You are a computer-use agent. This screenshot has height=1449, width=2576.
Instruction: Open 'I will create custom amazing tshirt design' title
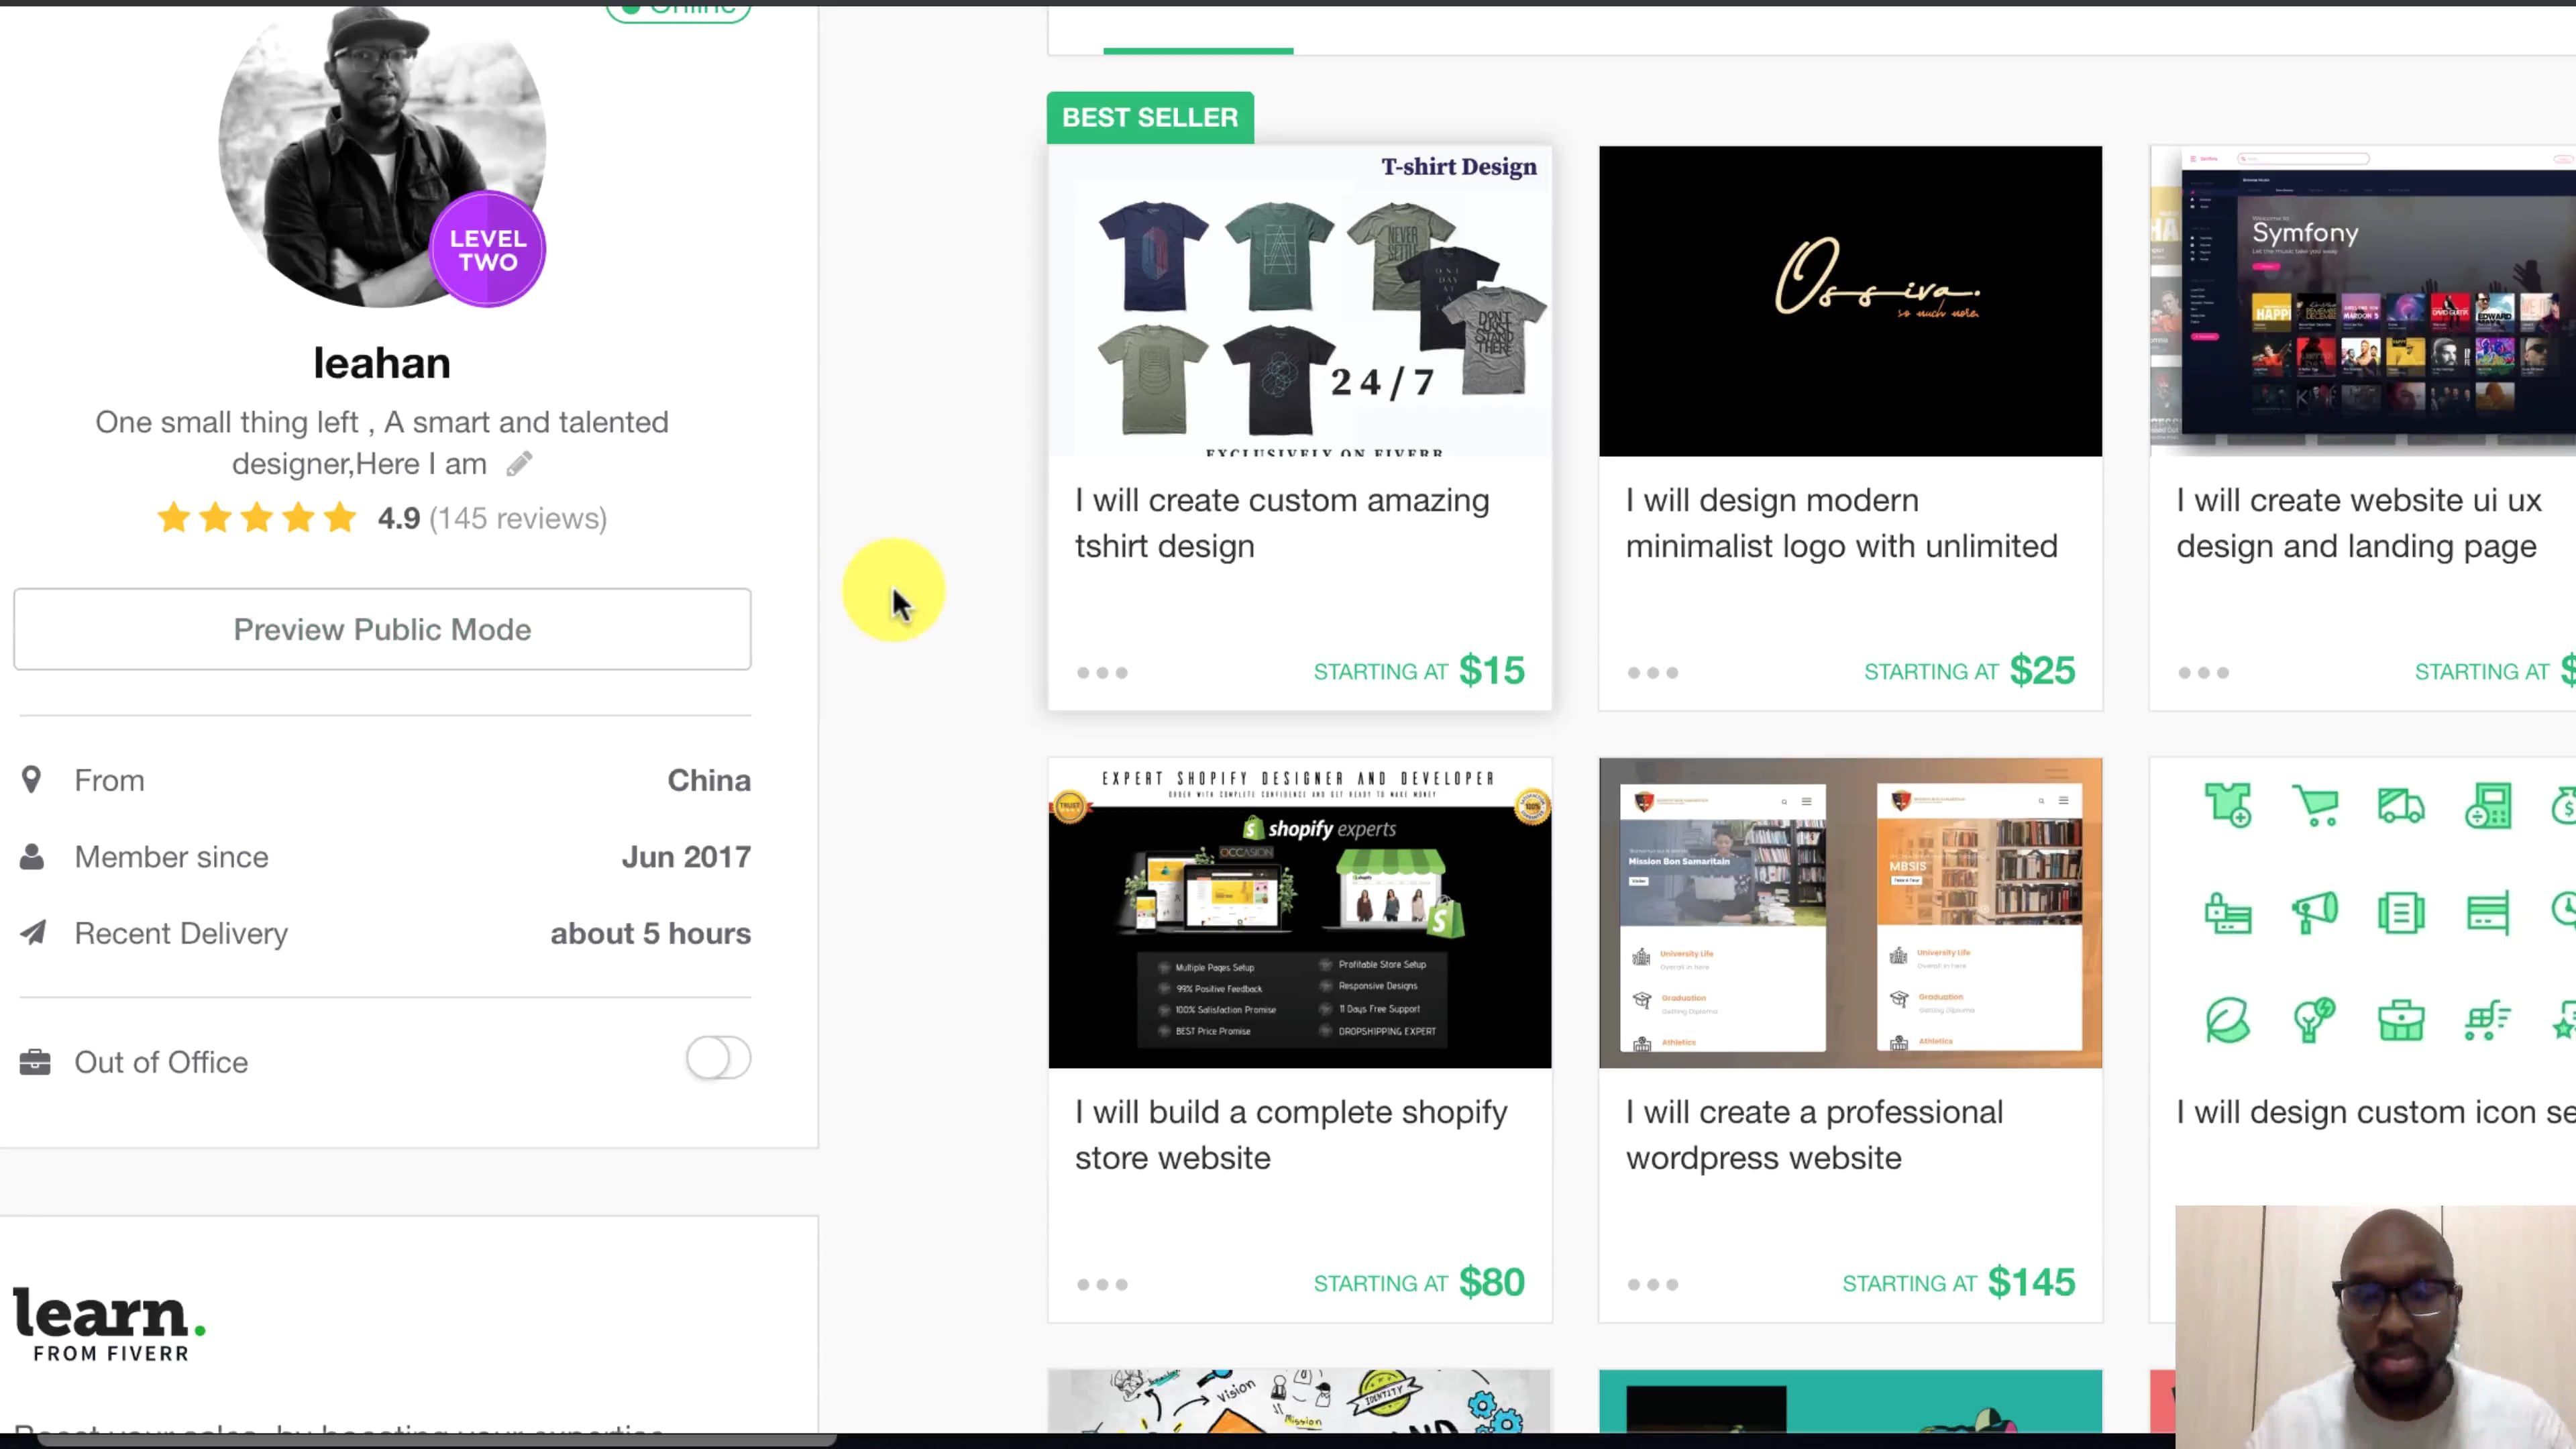click(x=1282, y=523)
